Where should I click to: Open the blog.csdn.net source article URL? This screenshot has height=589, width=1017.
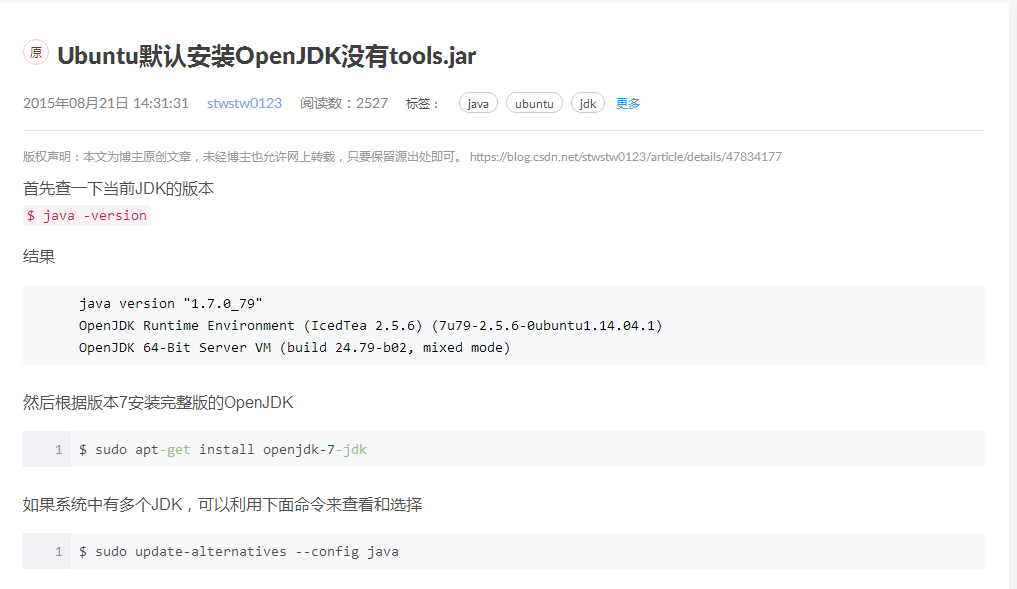[x=625, y=156]
